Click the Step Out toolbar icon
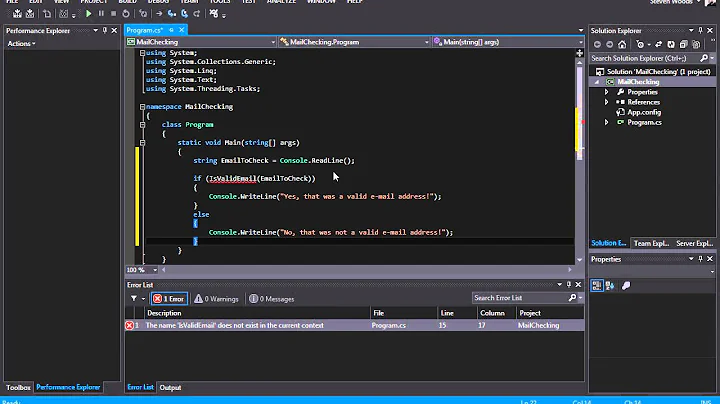 point(197,14)
